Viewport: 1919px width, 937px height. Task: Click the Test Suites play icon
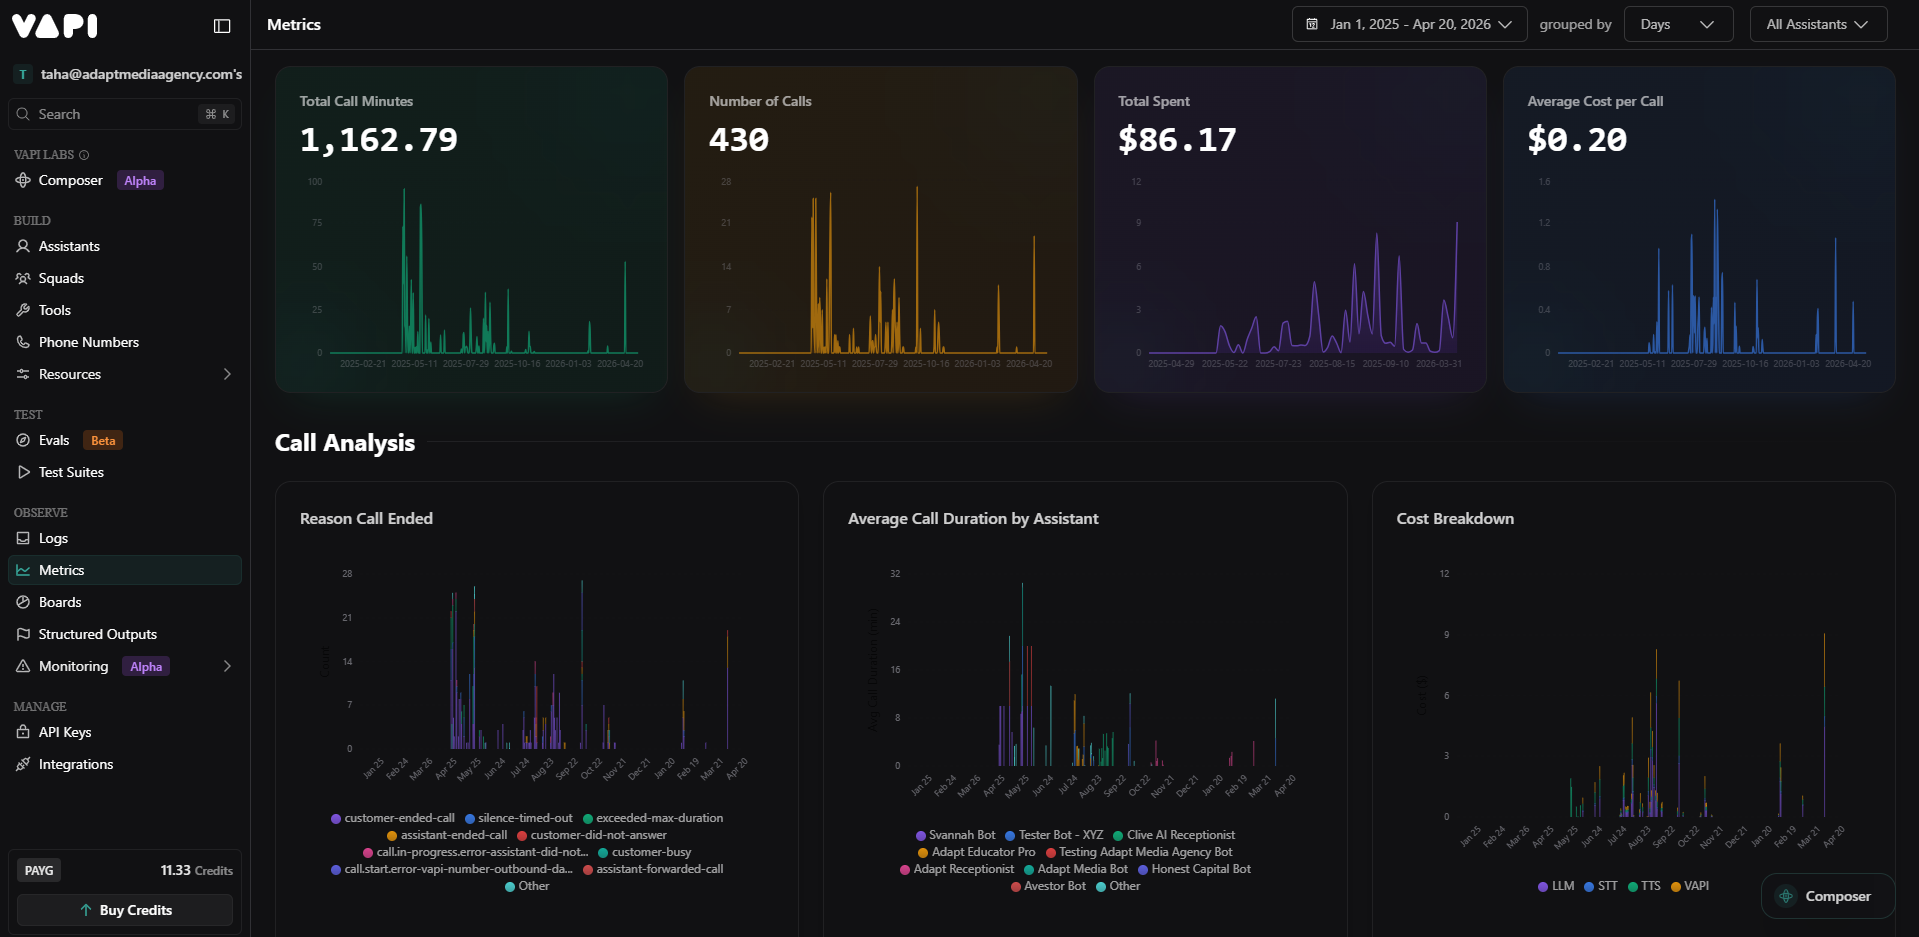tap(23, 472)
